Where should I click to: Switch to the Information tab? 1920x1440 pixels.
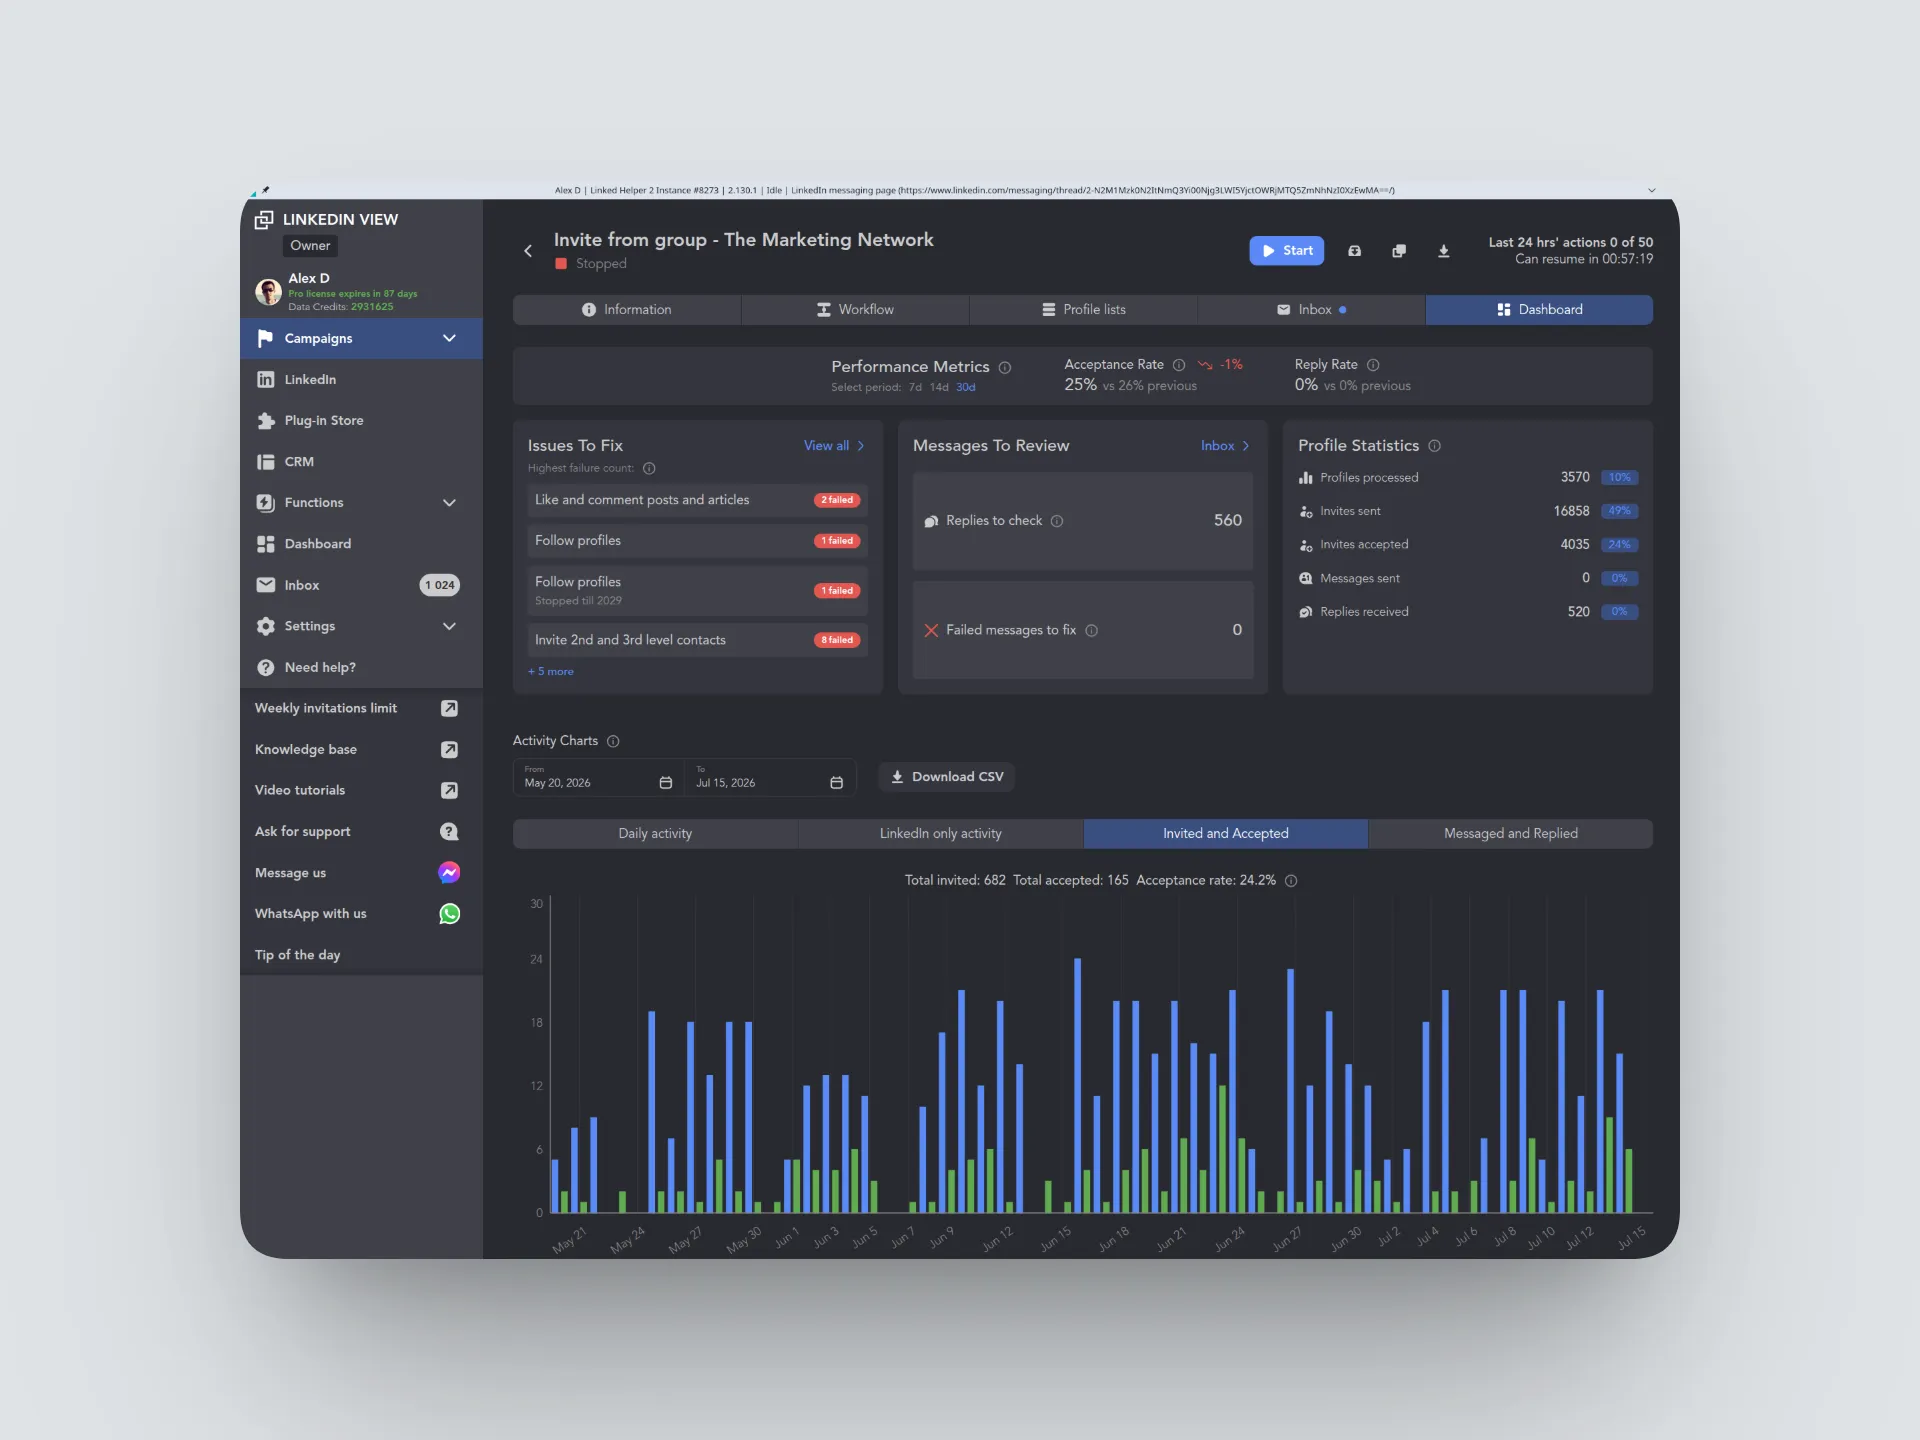627,309
